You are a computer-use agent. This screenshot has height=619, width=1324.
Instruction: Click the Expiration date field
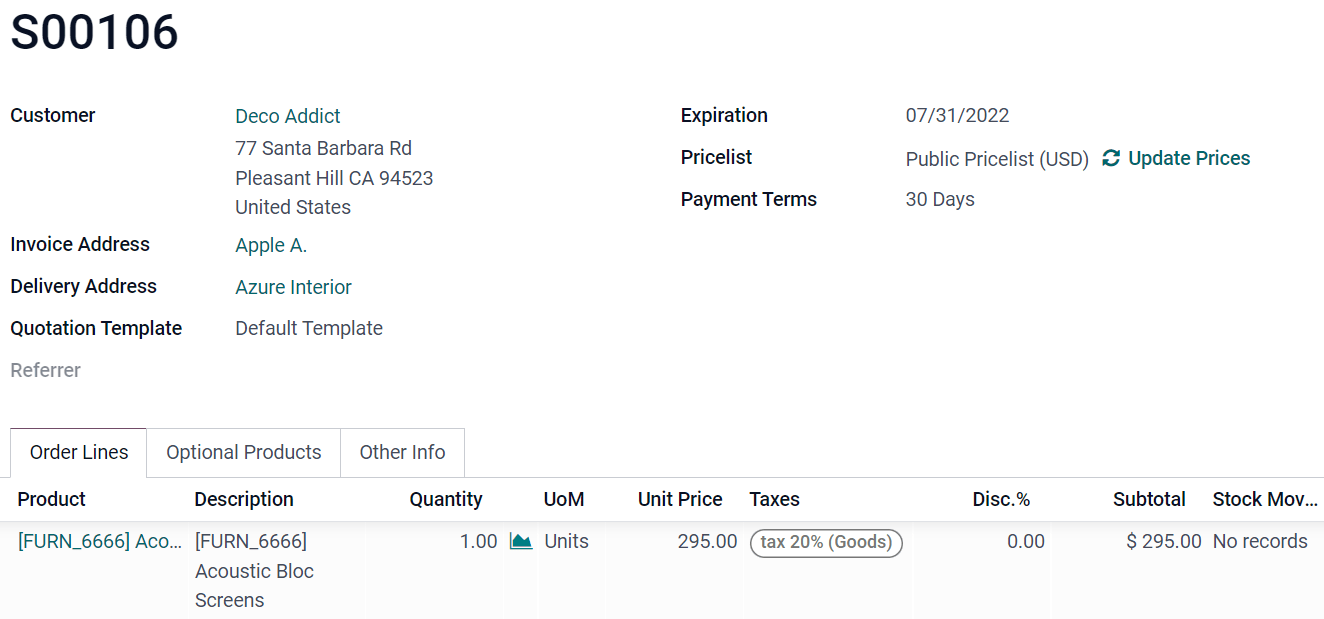click(957, 116)
